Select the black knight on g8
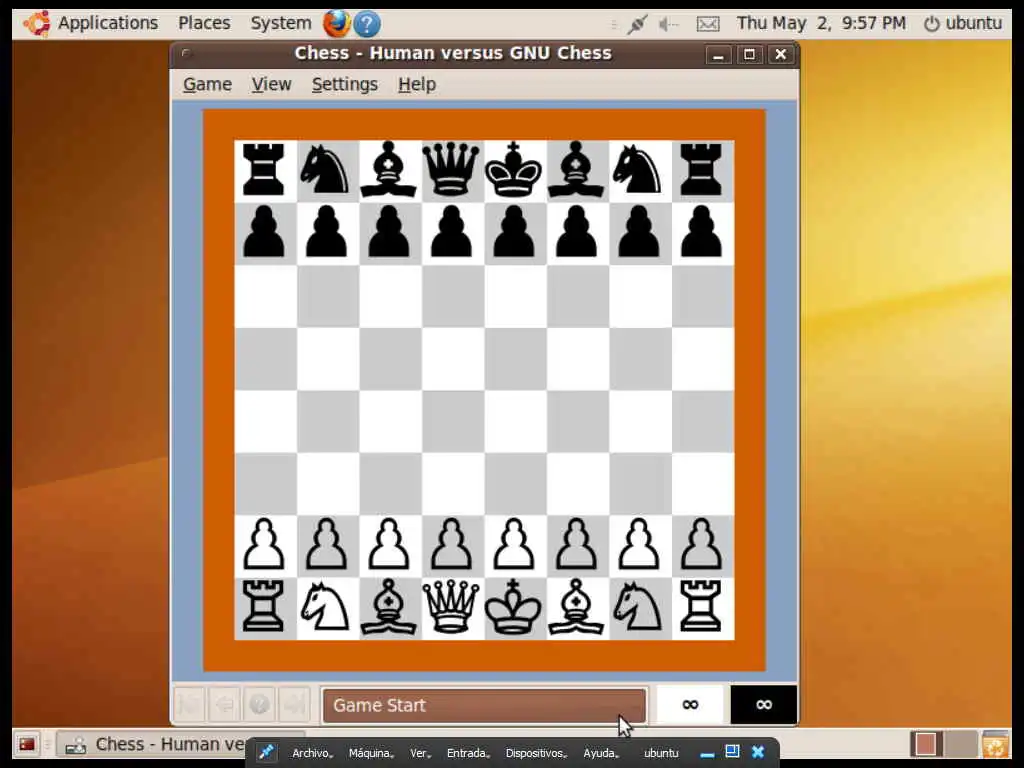Image resolution: width=1024 pixels, height=768 pixels. [x=638, y=170]
